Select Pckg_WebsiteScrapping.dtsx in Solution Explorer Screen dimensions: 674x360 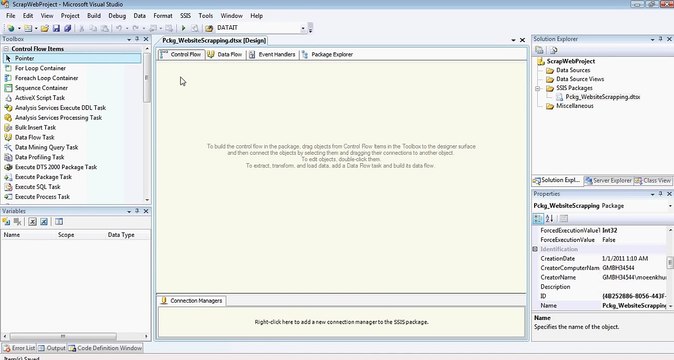tap(602, 97)
